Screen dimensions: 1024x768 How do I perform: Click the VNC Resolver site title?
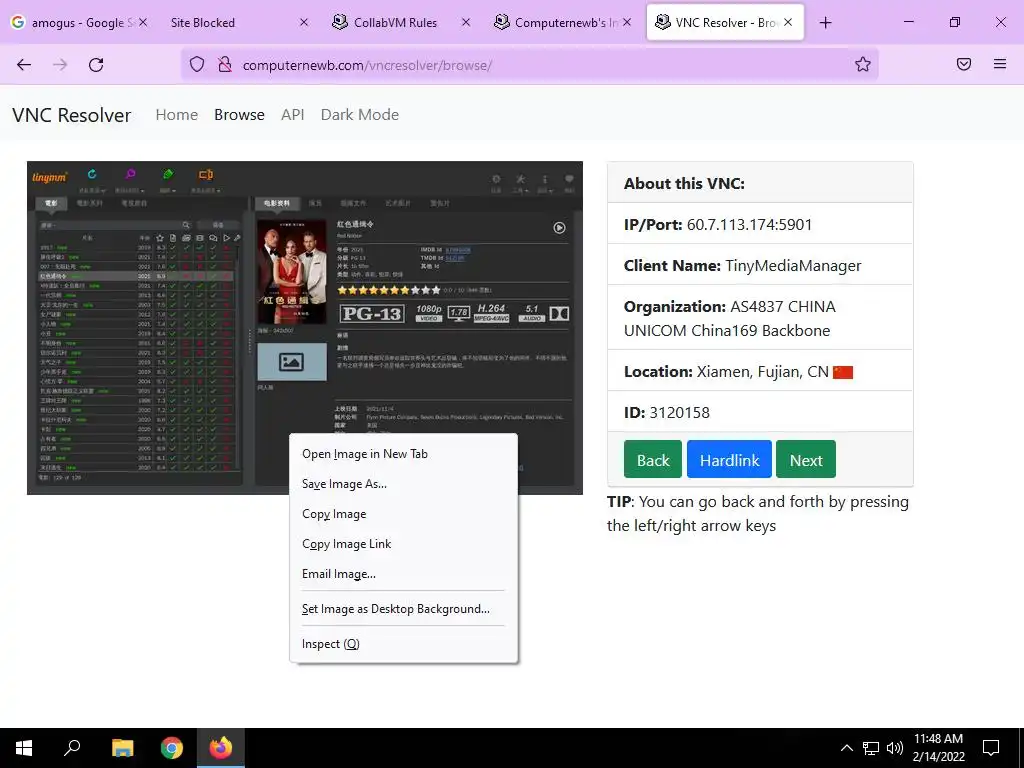(x=72, y=115)
